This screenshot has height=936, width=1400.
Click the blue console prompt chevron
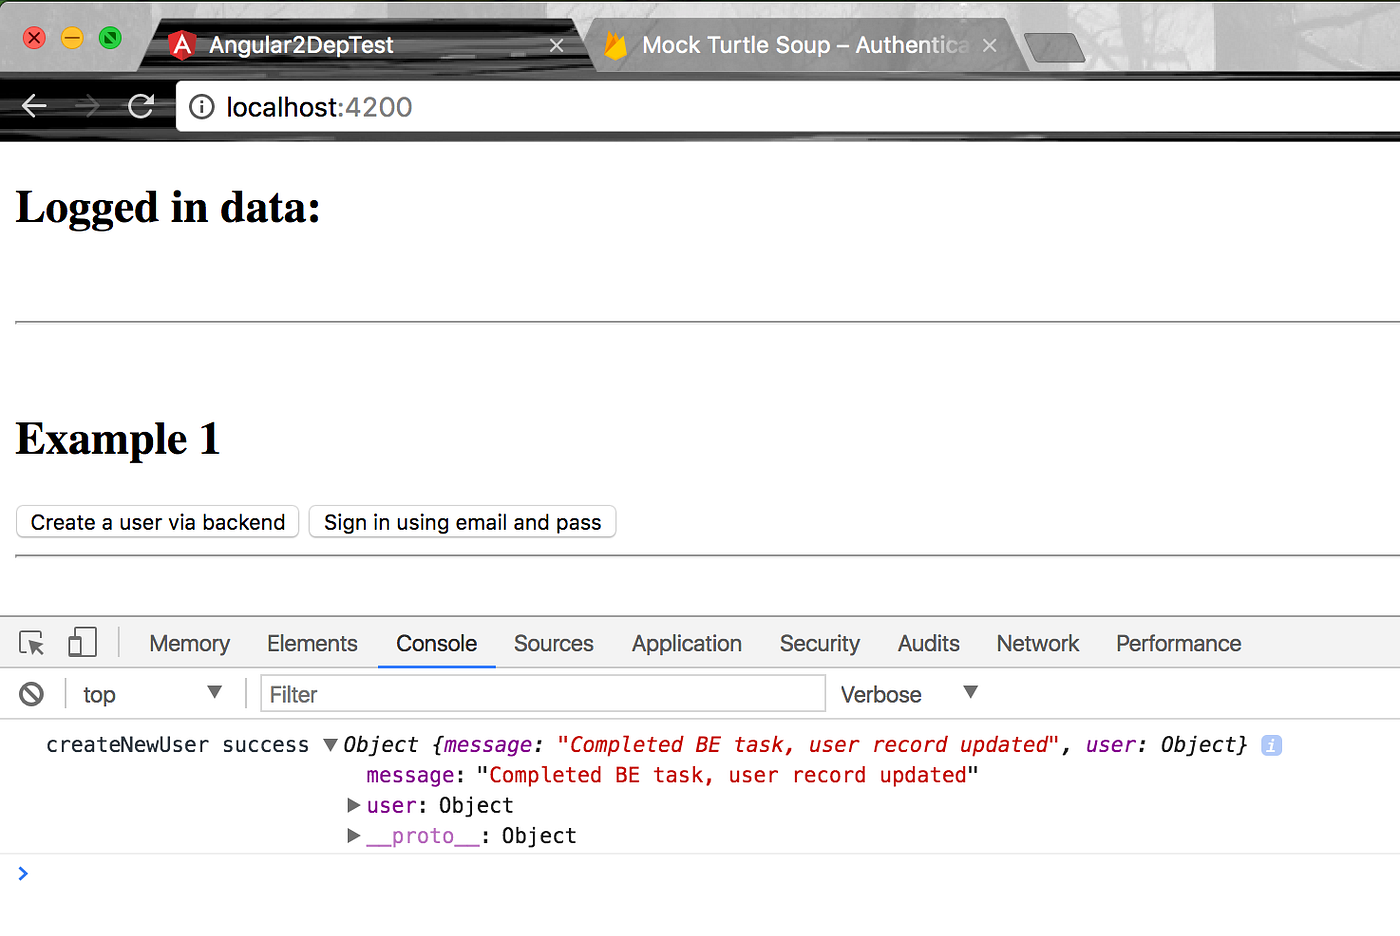tap(23, 874)
